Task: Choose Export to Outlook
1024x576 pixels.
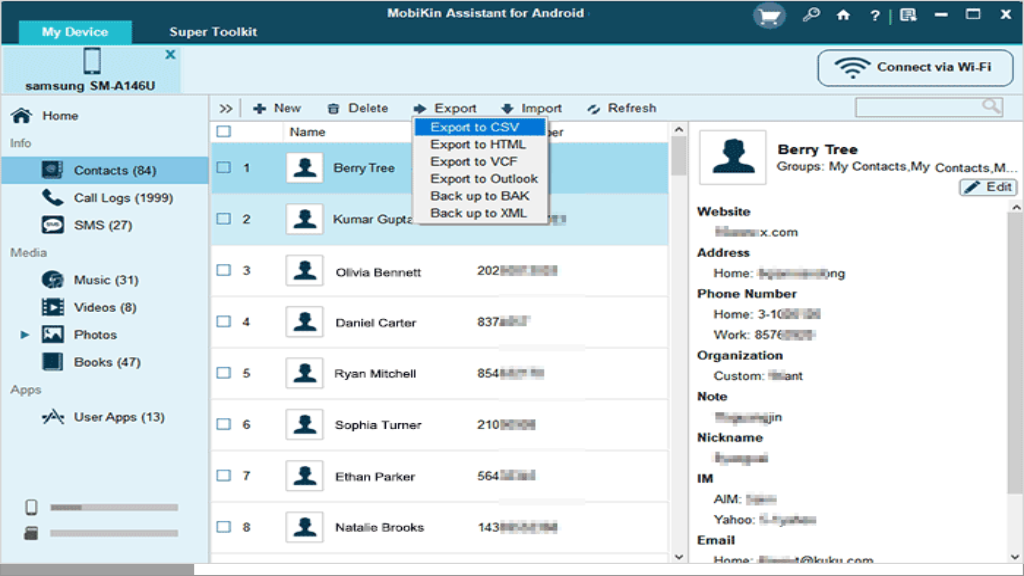Action: [x=479, y=178]
